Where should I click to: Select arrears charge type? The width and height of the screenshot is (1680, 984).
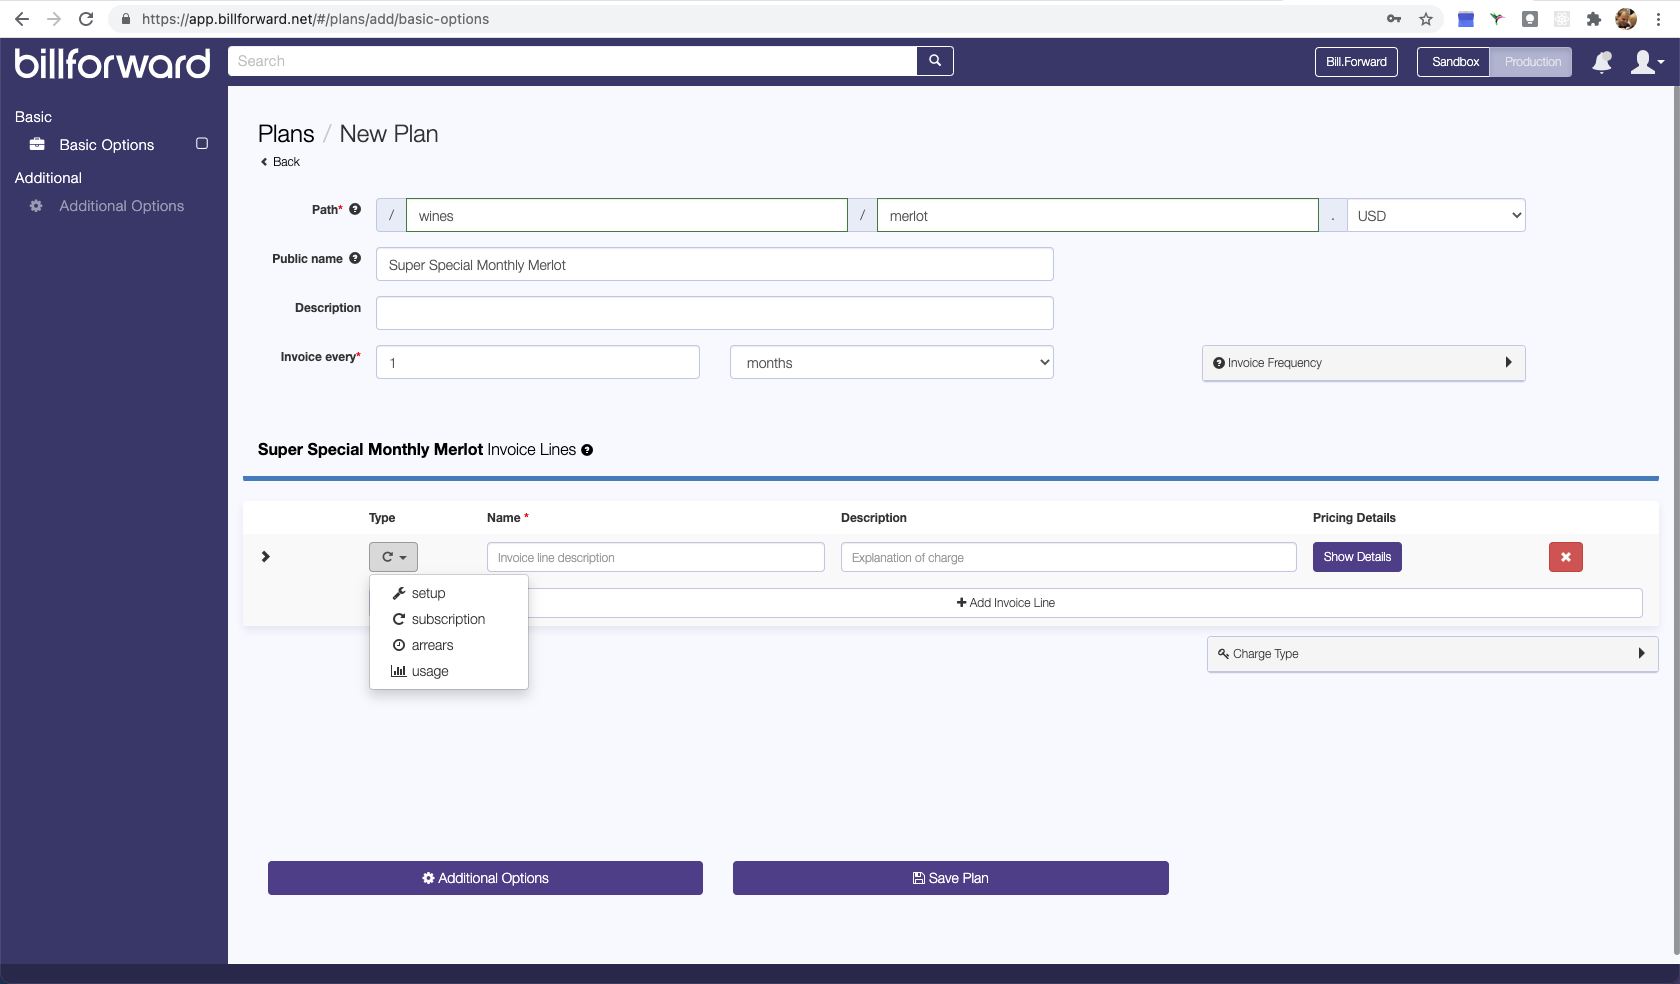point(448,645)
